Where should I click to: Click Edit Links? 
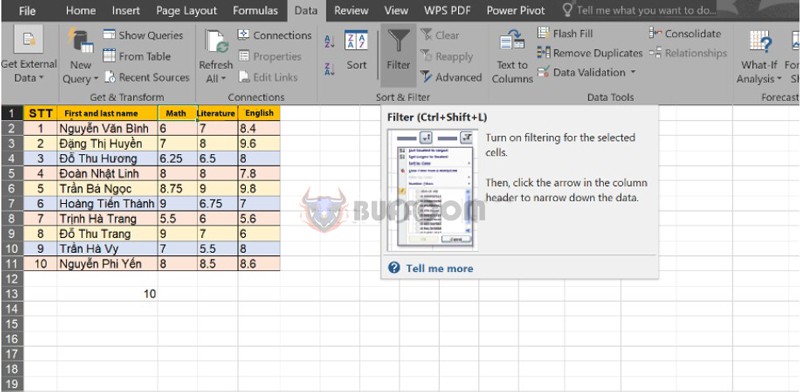click(x=268, y=78)
